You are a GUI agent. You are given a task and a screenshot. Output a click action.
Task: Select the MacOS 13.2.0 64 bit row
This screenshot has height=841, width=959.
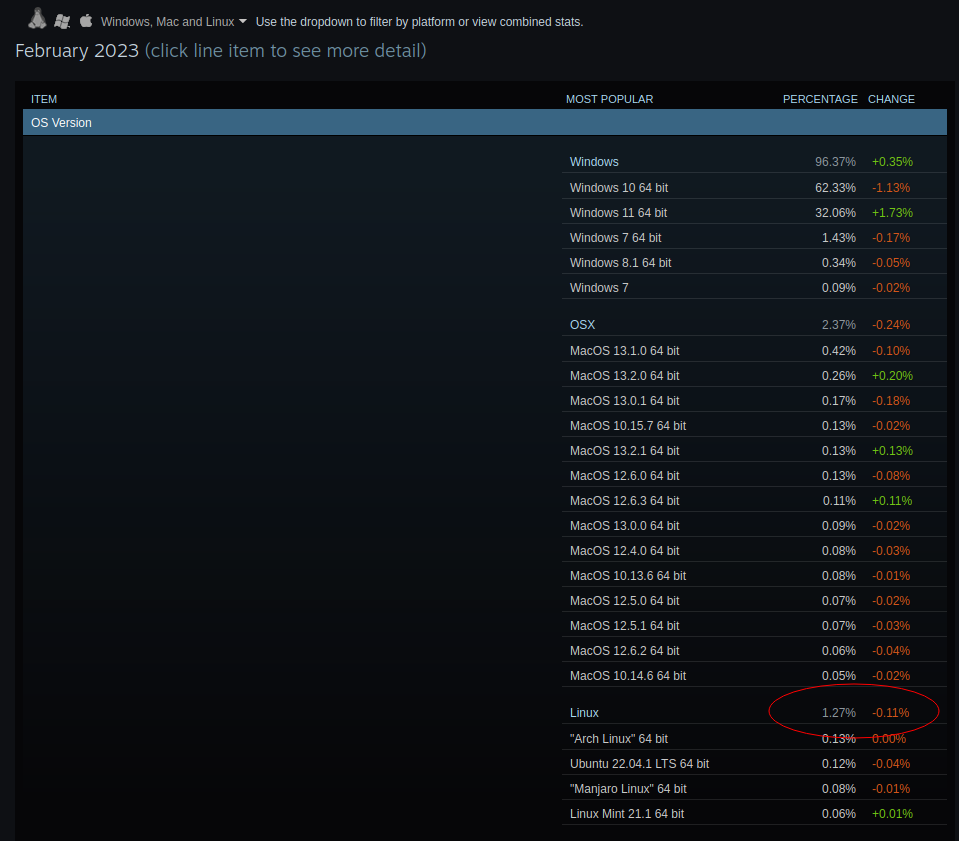754,376
